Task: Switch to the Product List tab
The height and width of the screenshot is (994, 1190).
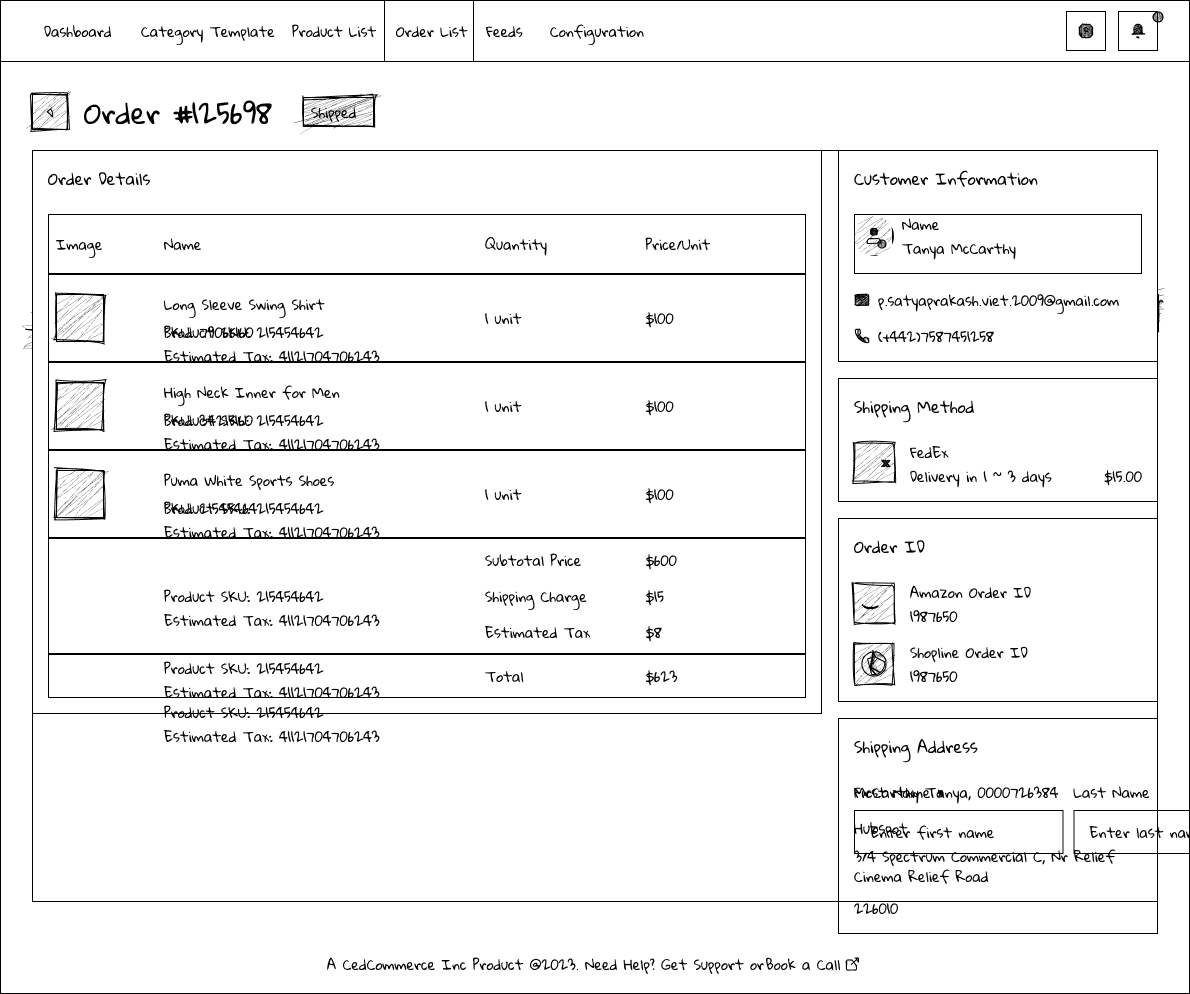Action: click(333, 32)
